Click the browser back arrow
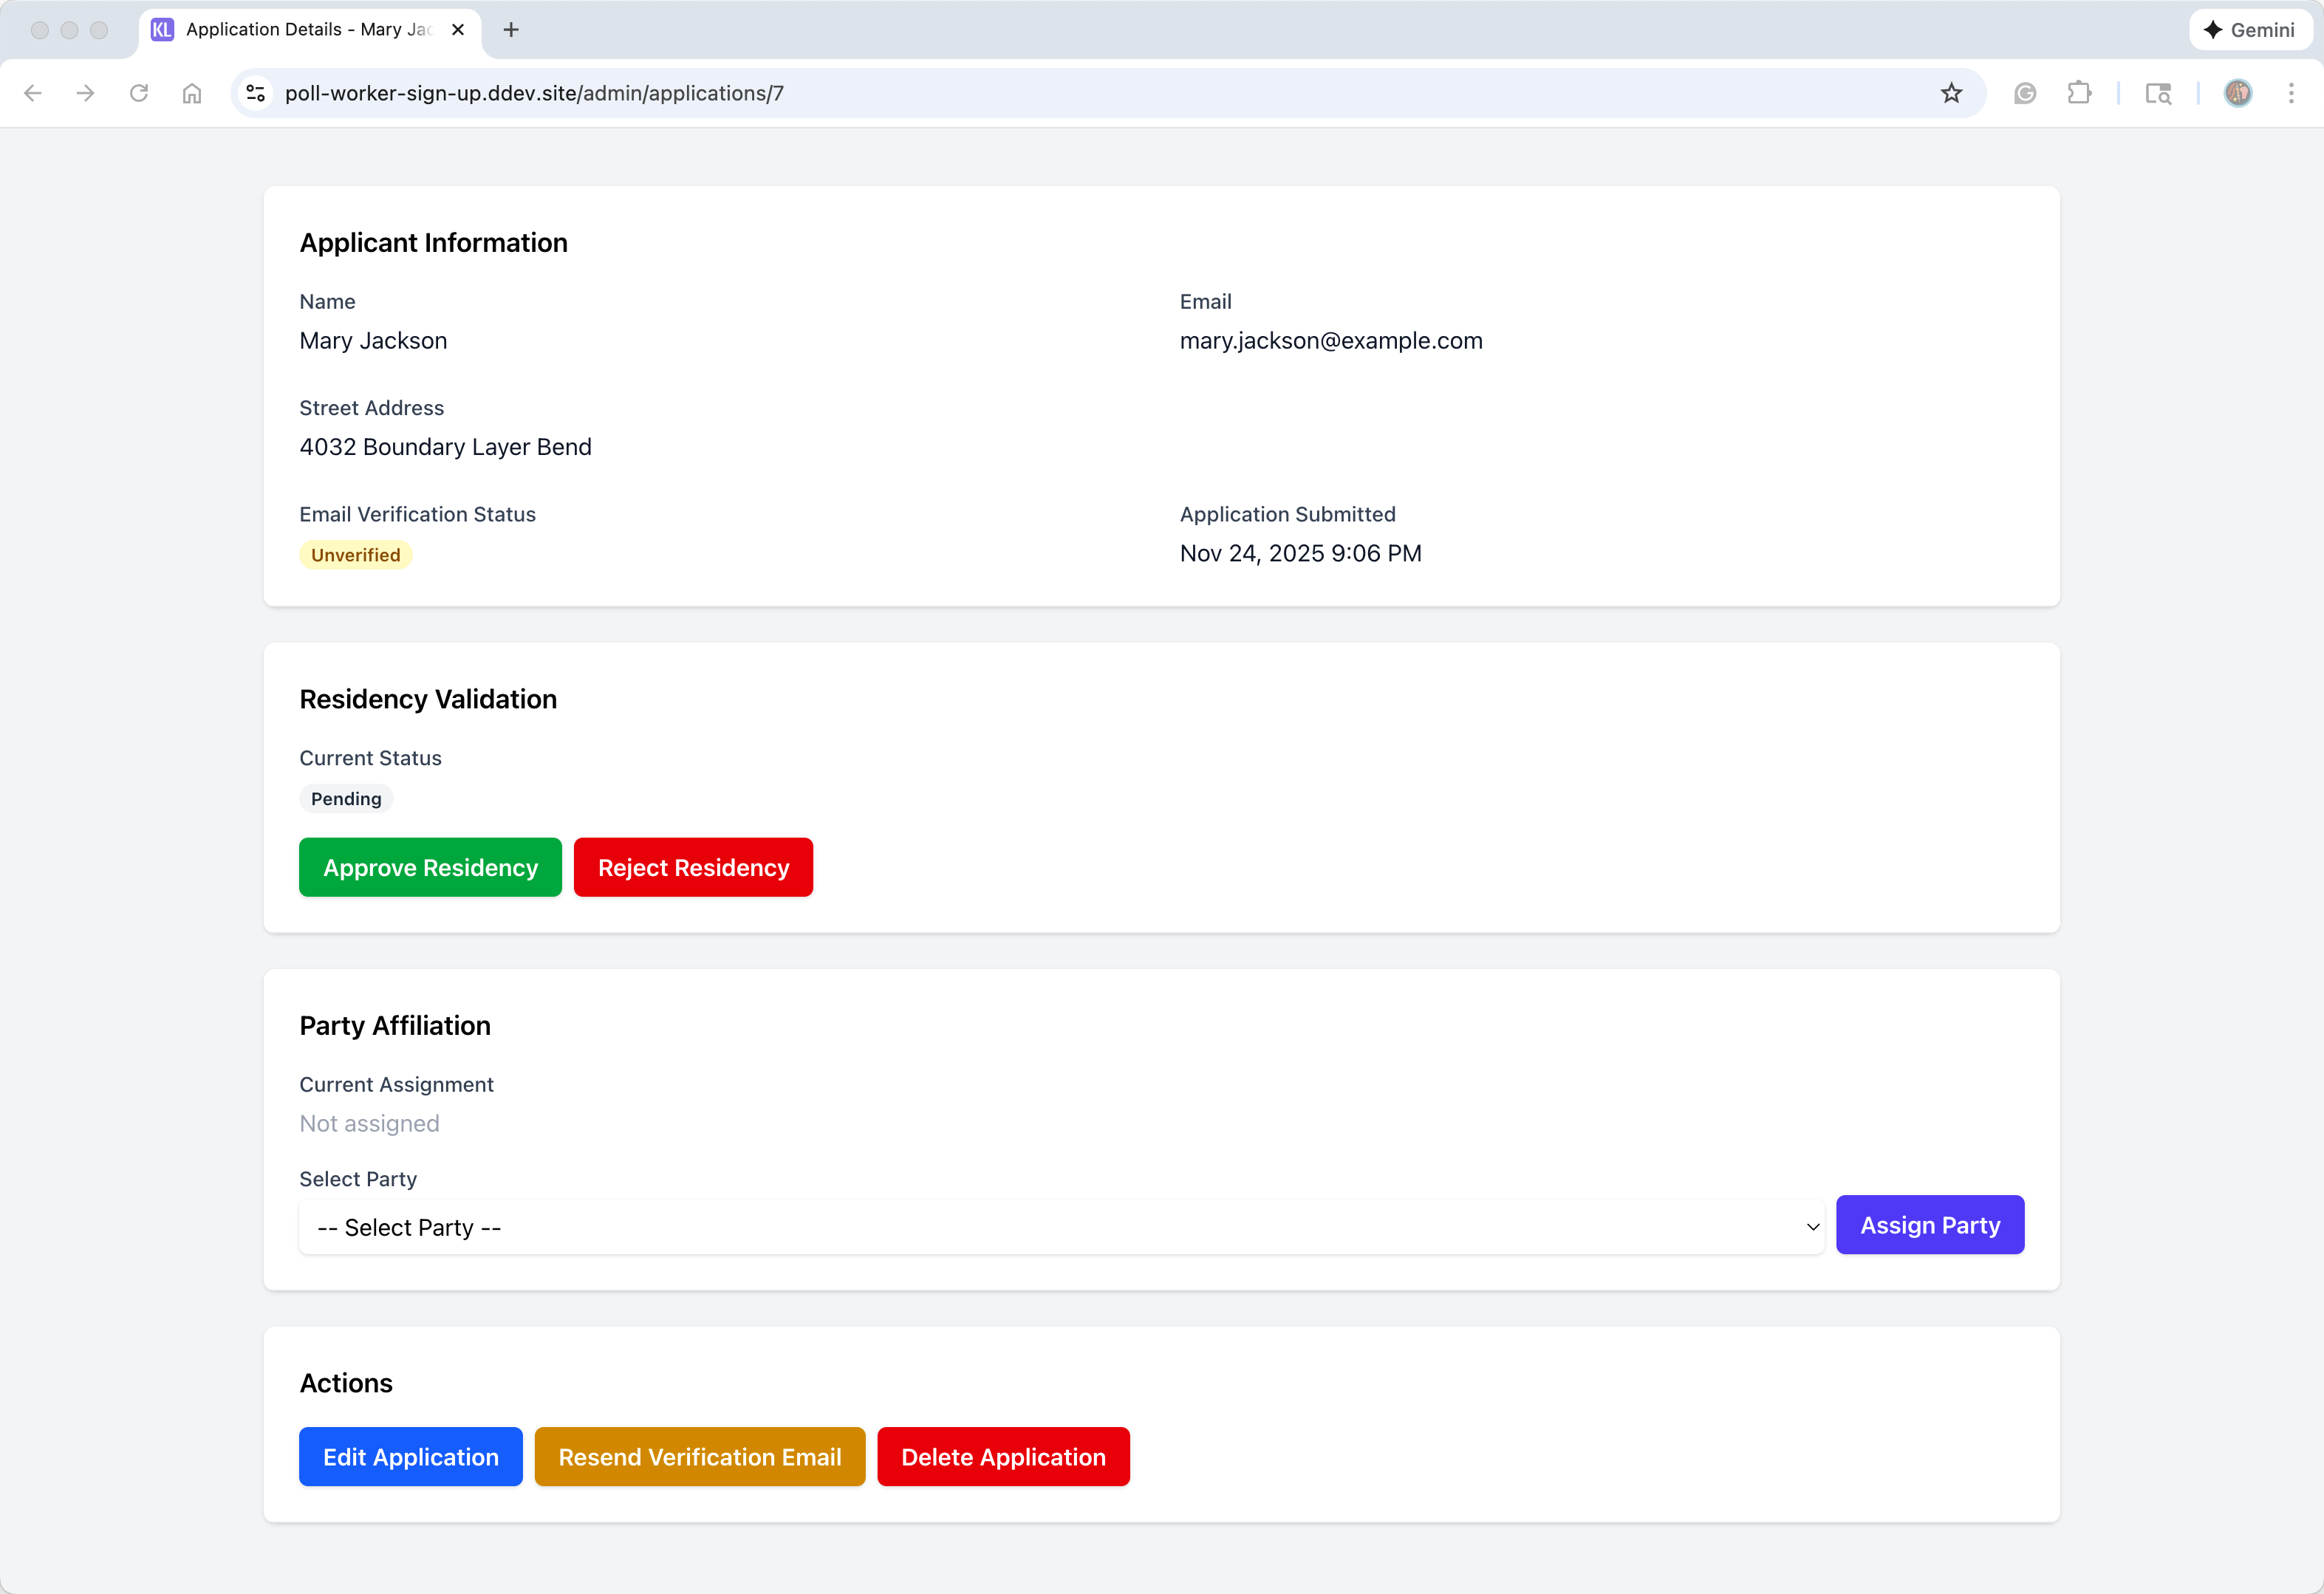This screenshot has height=1594, width=2324. (x=33, y=93)
